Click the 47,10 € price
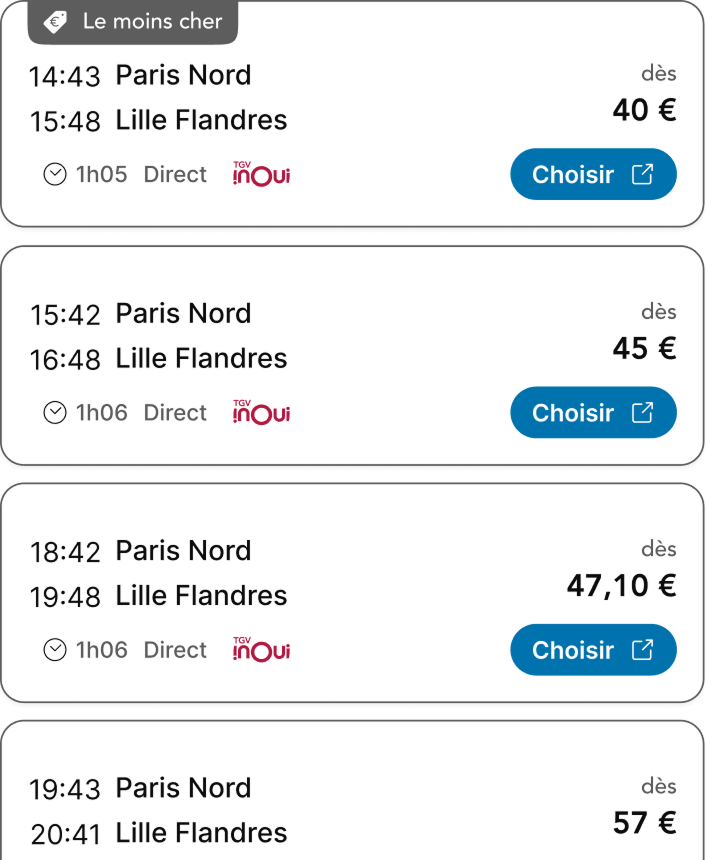 (x=621, y=586)
